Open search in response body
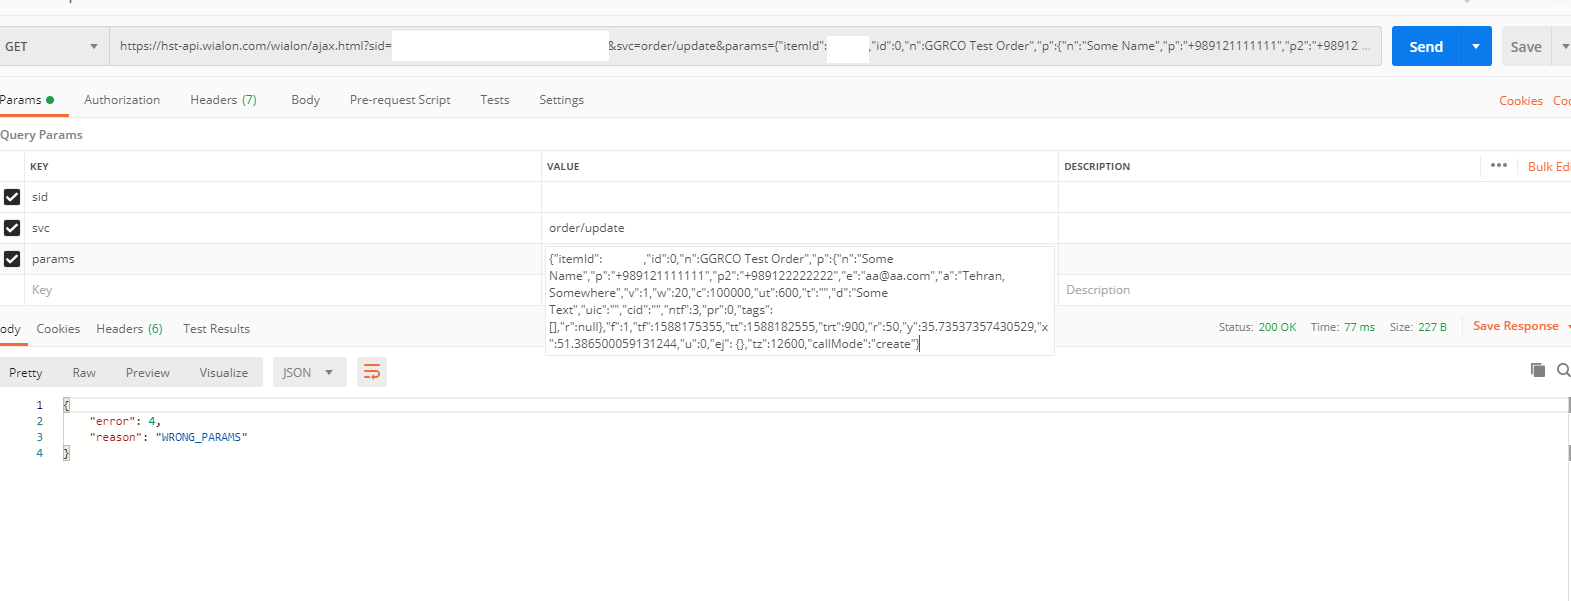Viewport: 1571px width, 601px height. 1563,370
